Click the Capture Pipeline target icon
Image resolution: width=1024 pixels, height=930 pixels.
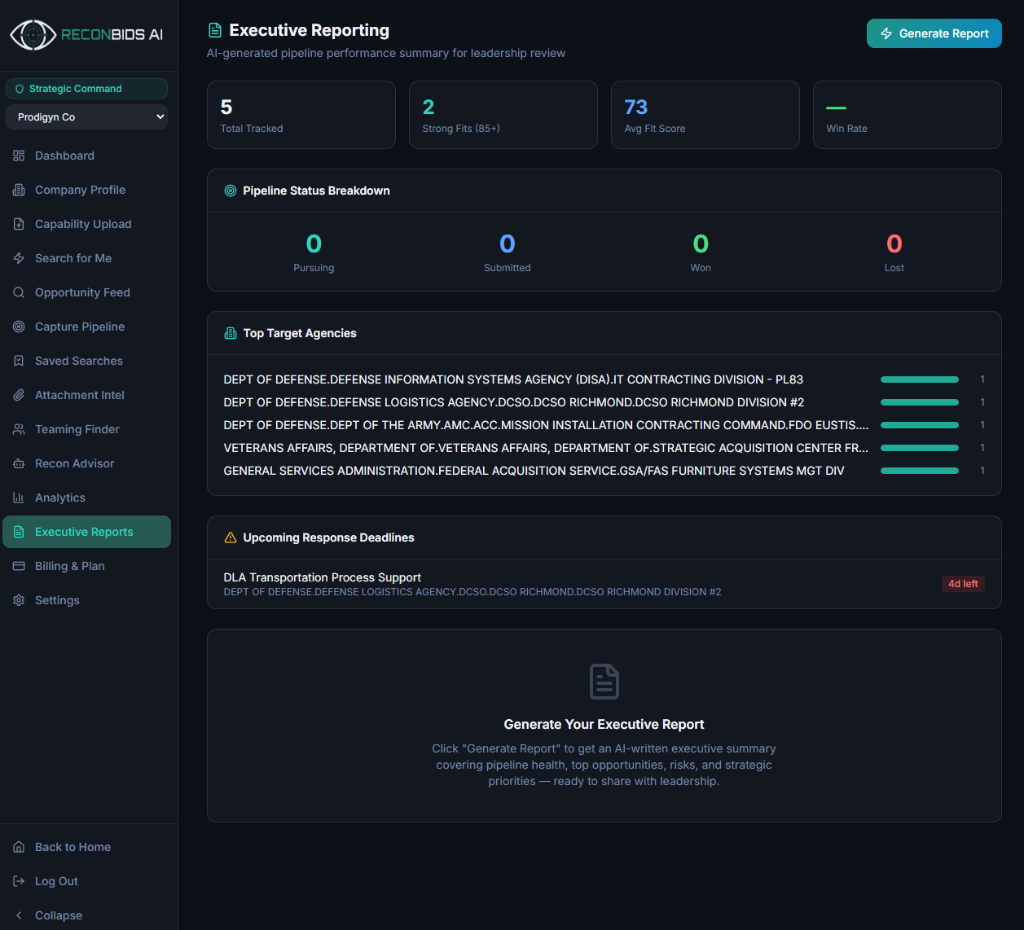[19, 327]
